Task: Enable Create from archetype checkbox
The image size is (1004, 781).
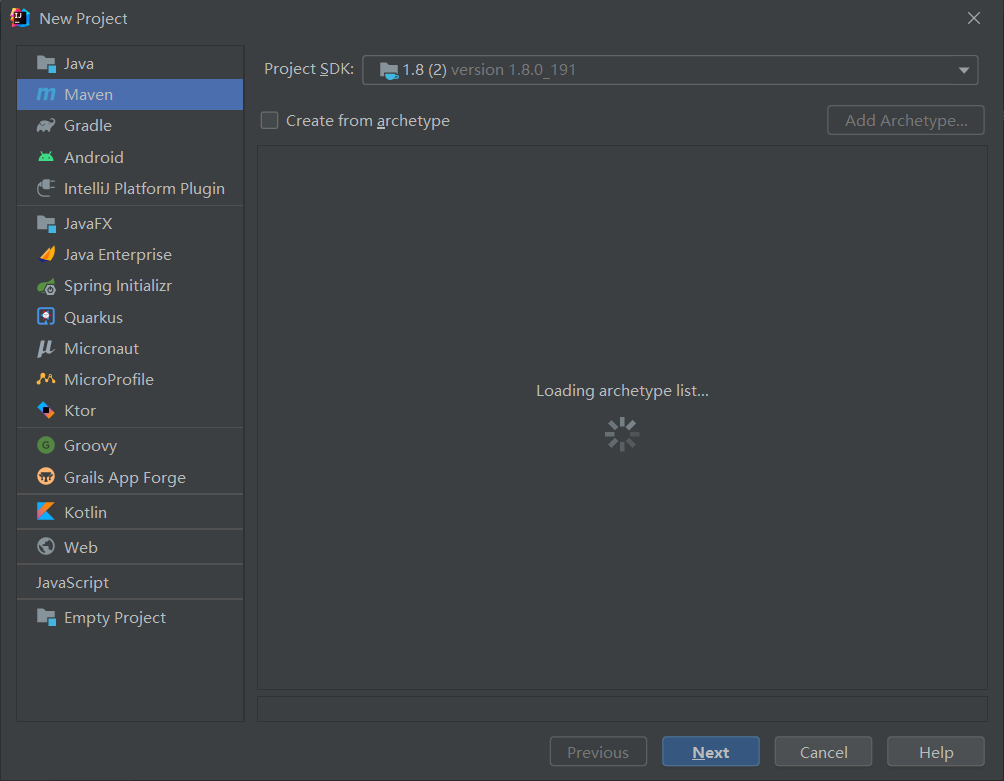Action: pos(270,120)
